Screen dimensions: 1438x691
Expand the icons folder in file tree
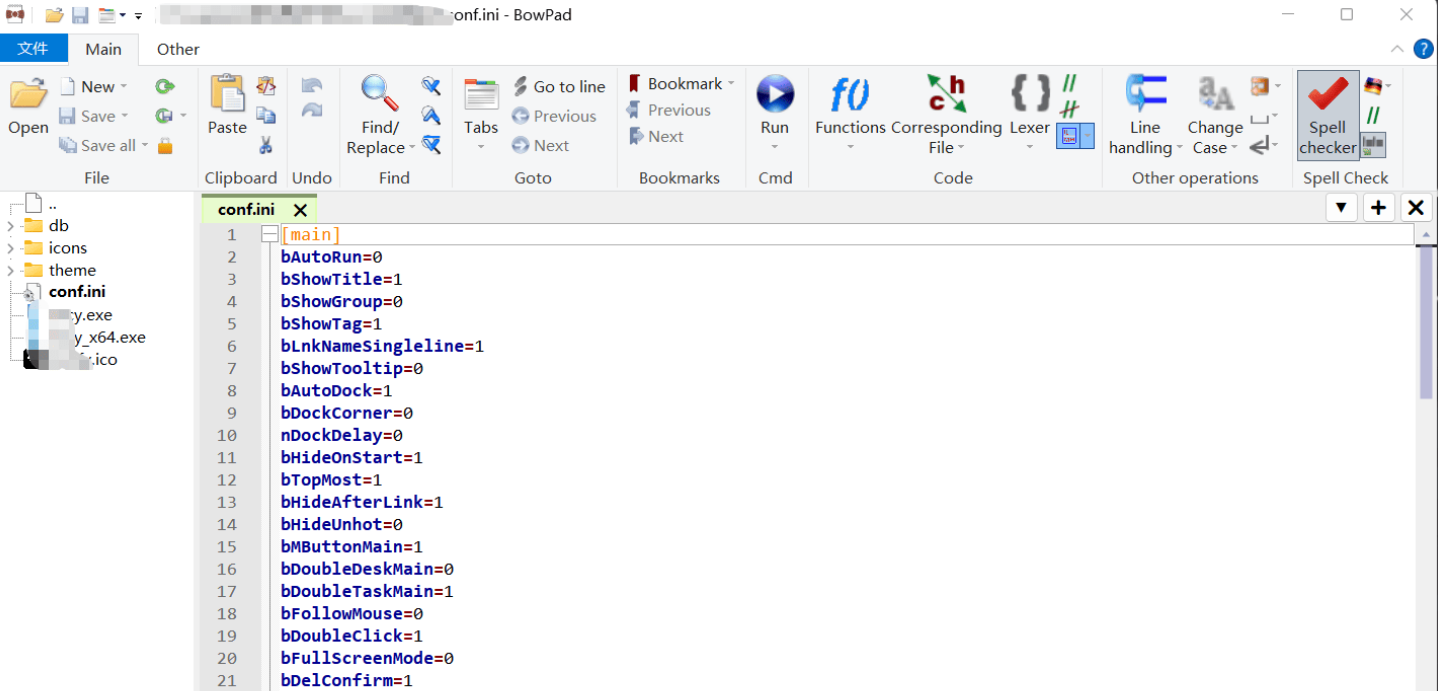click(10, 248)
